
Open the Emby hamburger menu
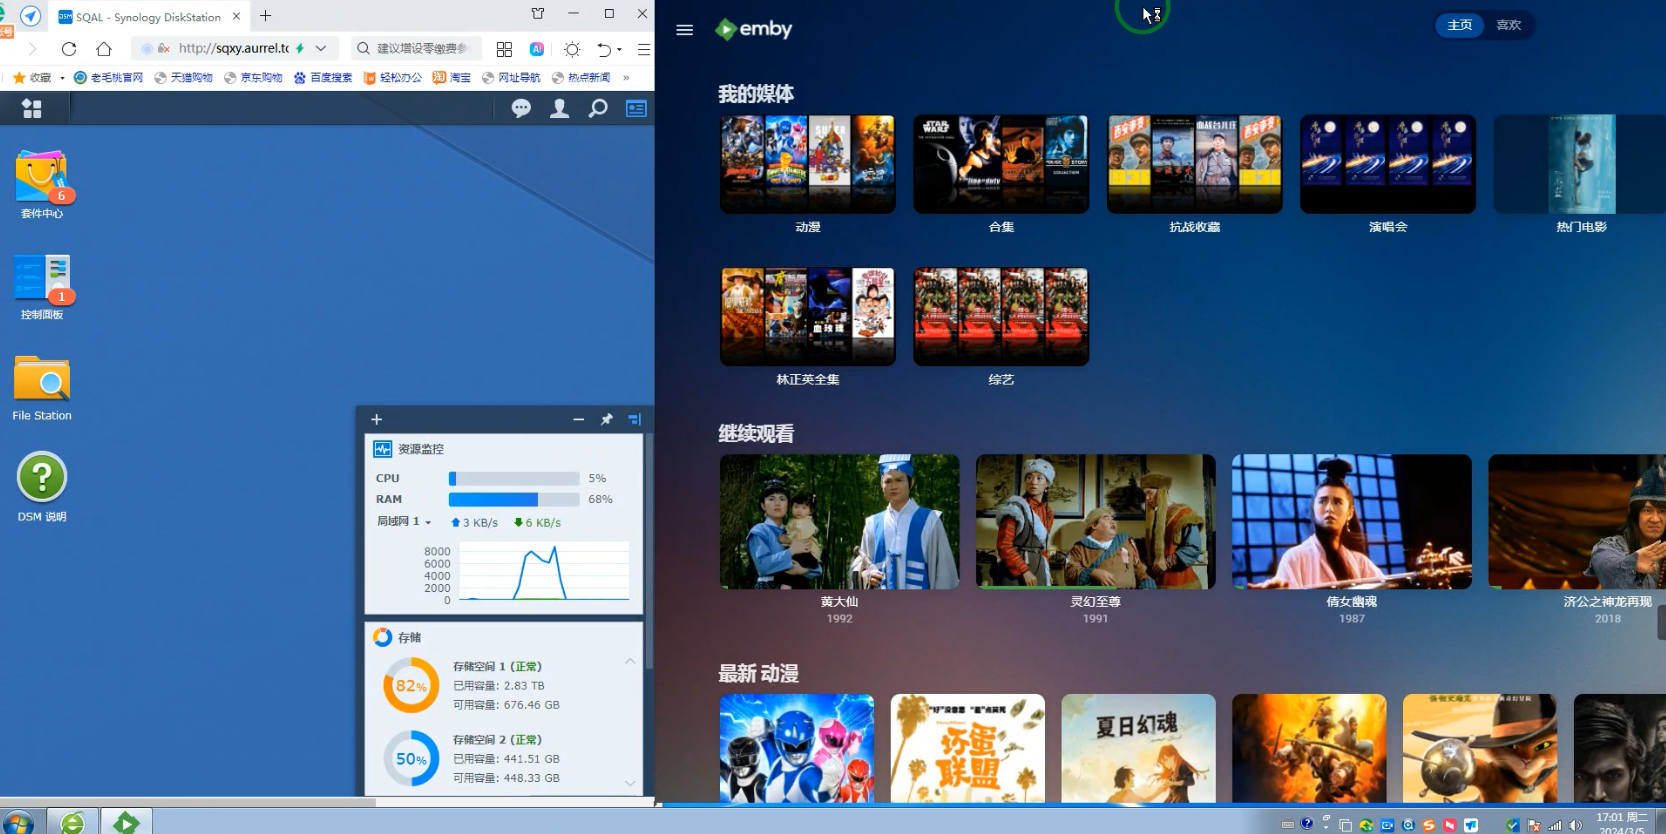684,30
